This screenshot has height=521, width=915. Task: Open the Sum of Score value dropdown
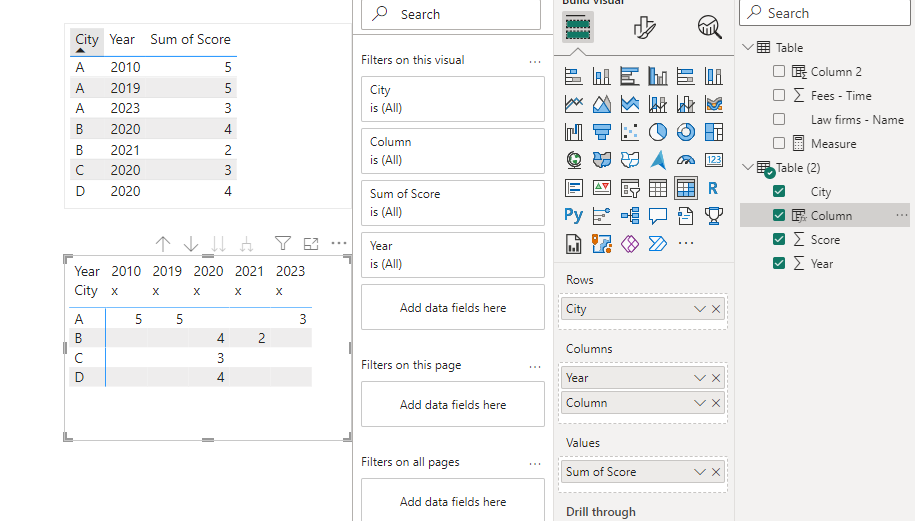point(700,472)
